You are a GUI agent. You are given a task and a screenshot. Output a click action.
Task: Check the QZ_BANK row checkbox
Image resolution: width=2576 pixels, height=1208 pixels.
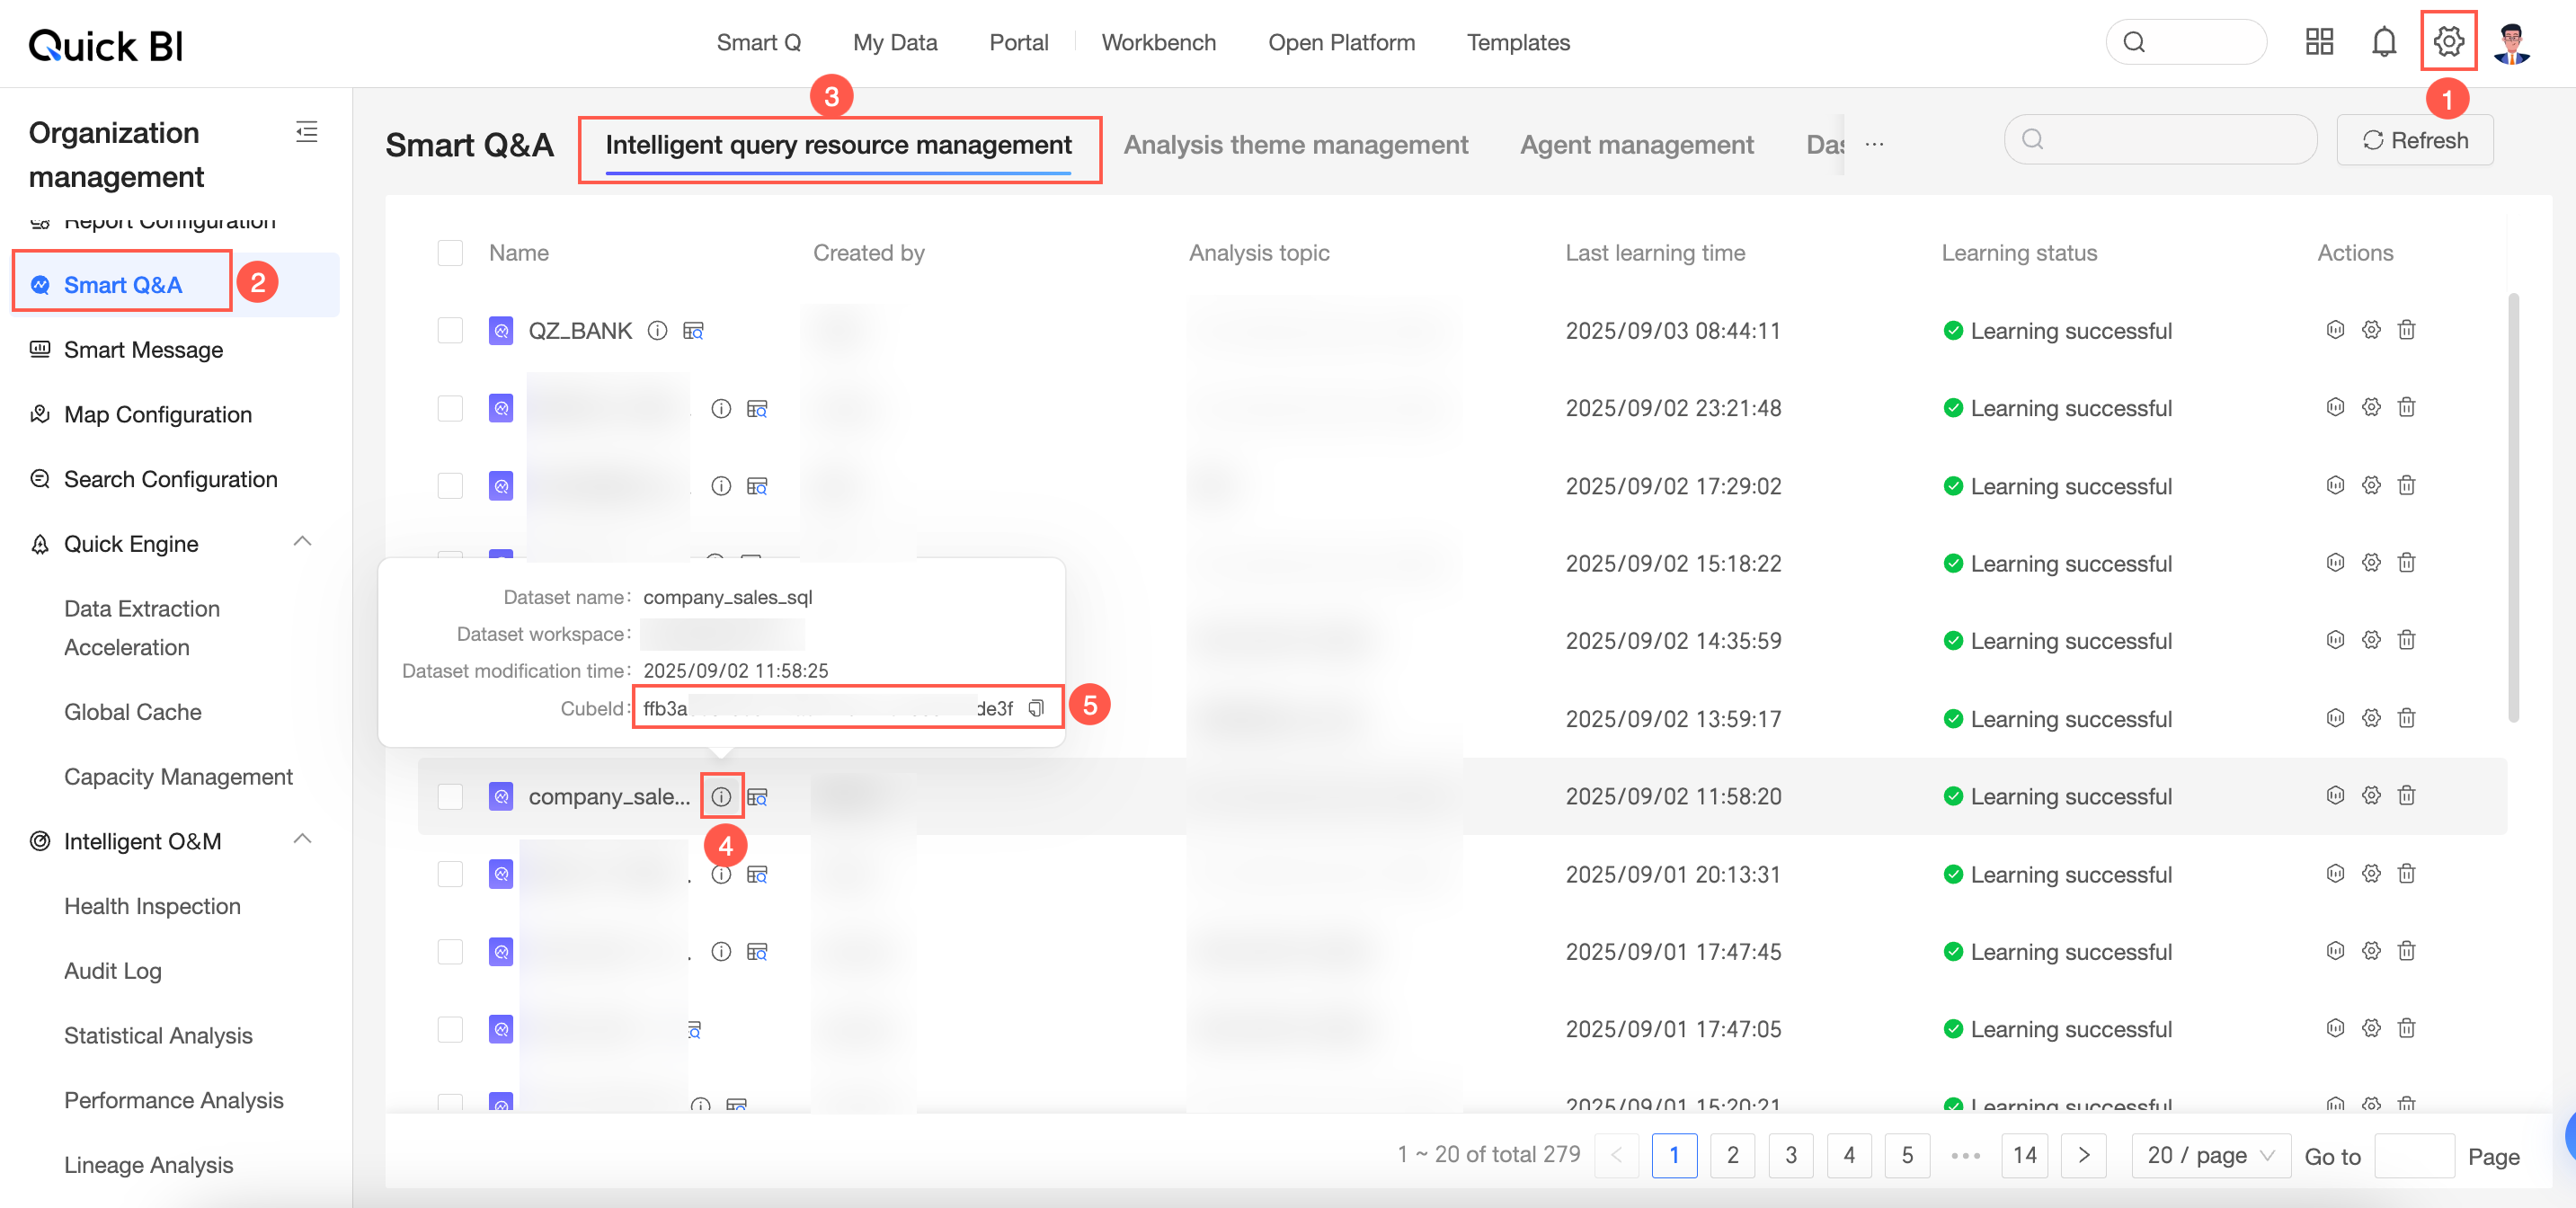tap(450, 330)
